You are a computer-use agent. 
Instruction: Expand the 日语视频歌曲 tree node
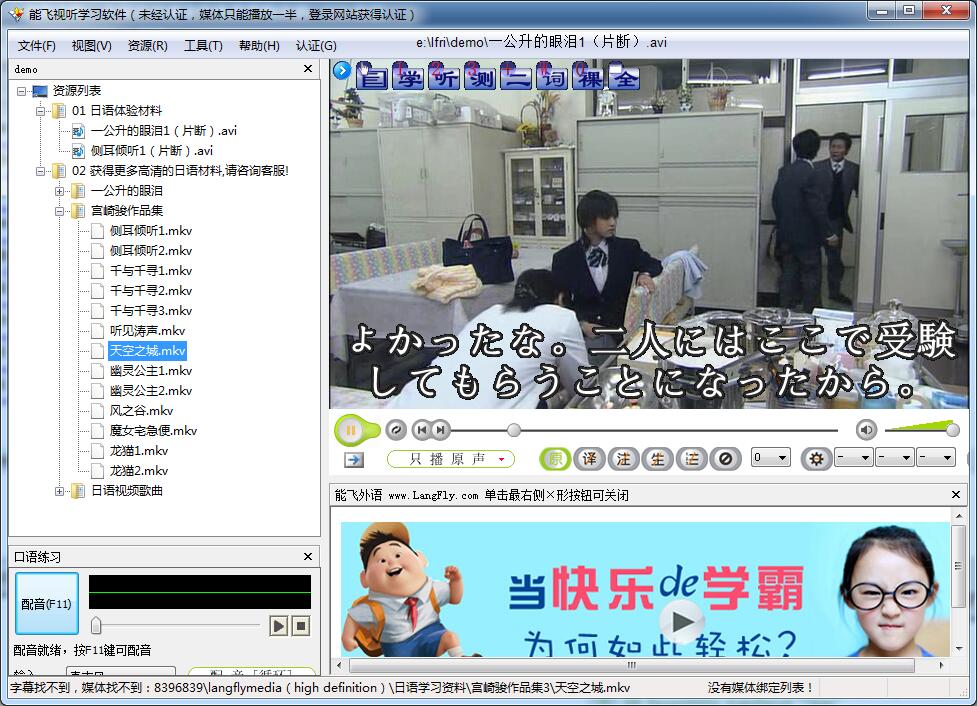(x=61, y=490)
